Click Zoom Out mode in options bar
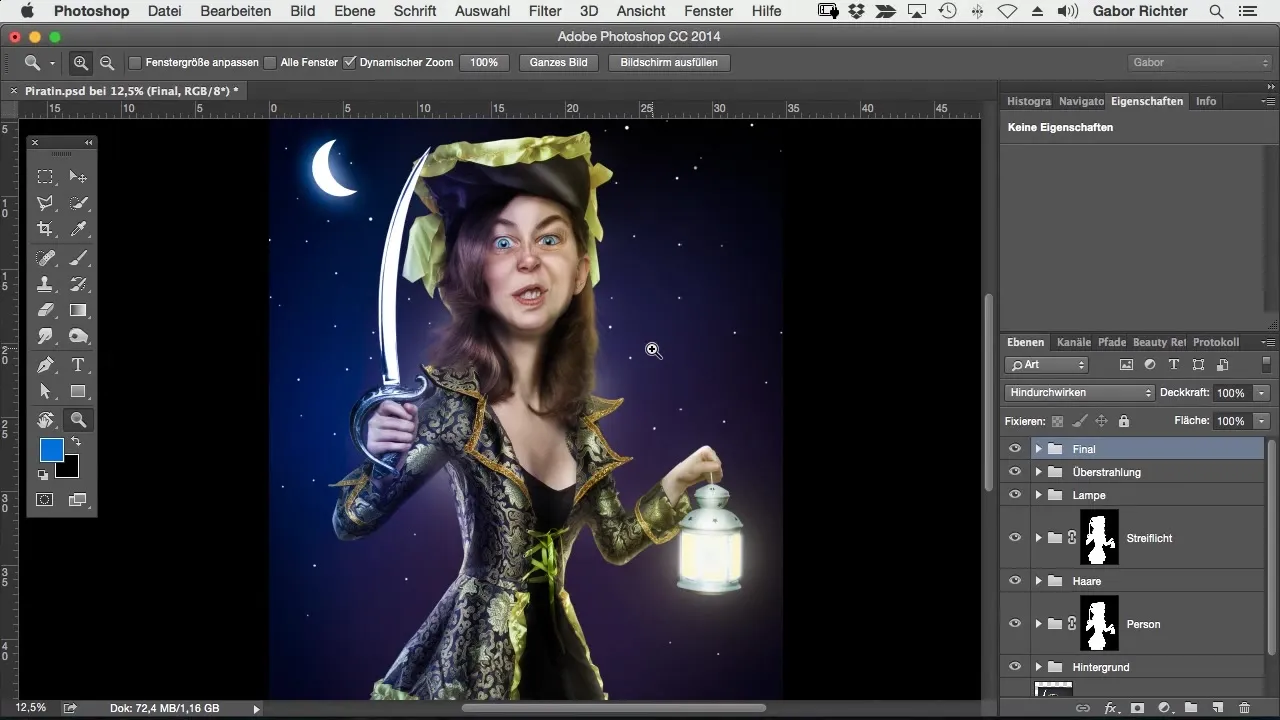This screenshot has height=720, width=1280. [x=106, y=62]
